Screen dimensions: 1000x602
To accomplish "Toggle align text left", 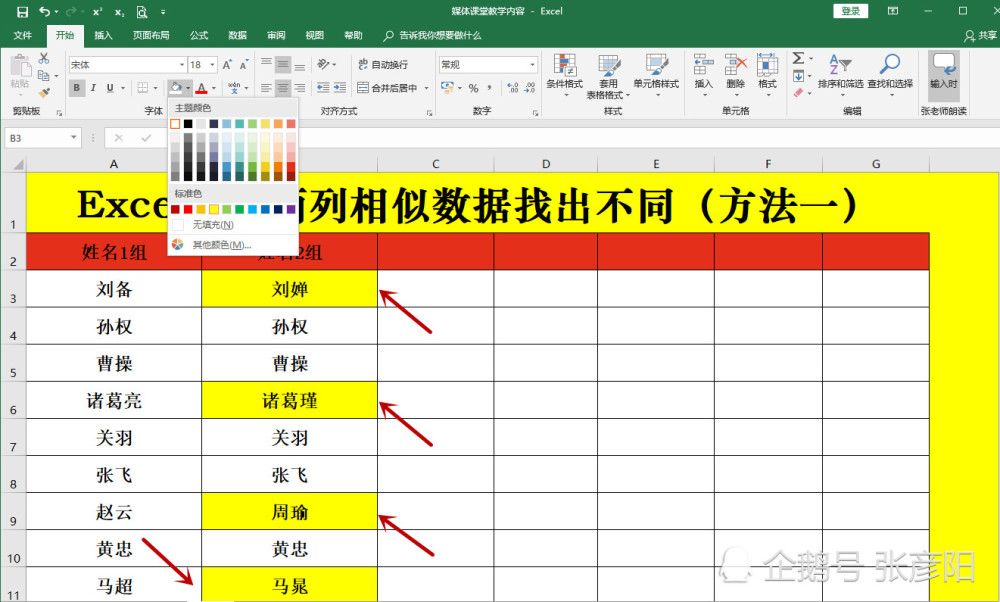I will pyautogui.click(x=266, y=87).
